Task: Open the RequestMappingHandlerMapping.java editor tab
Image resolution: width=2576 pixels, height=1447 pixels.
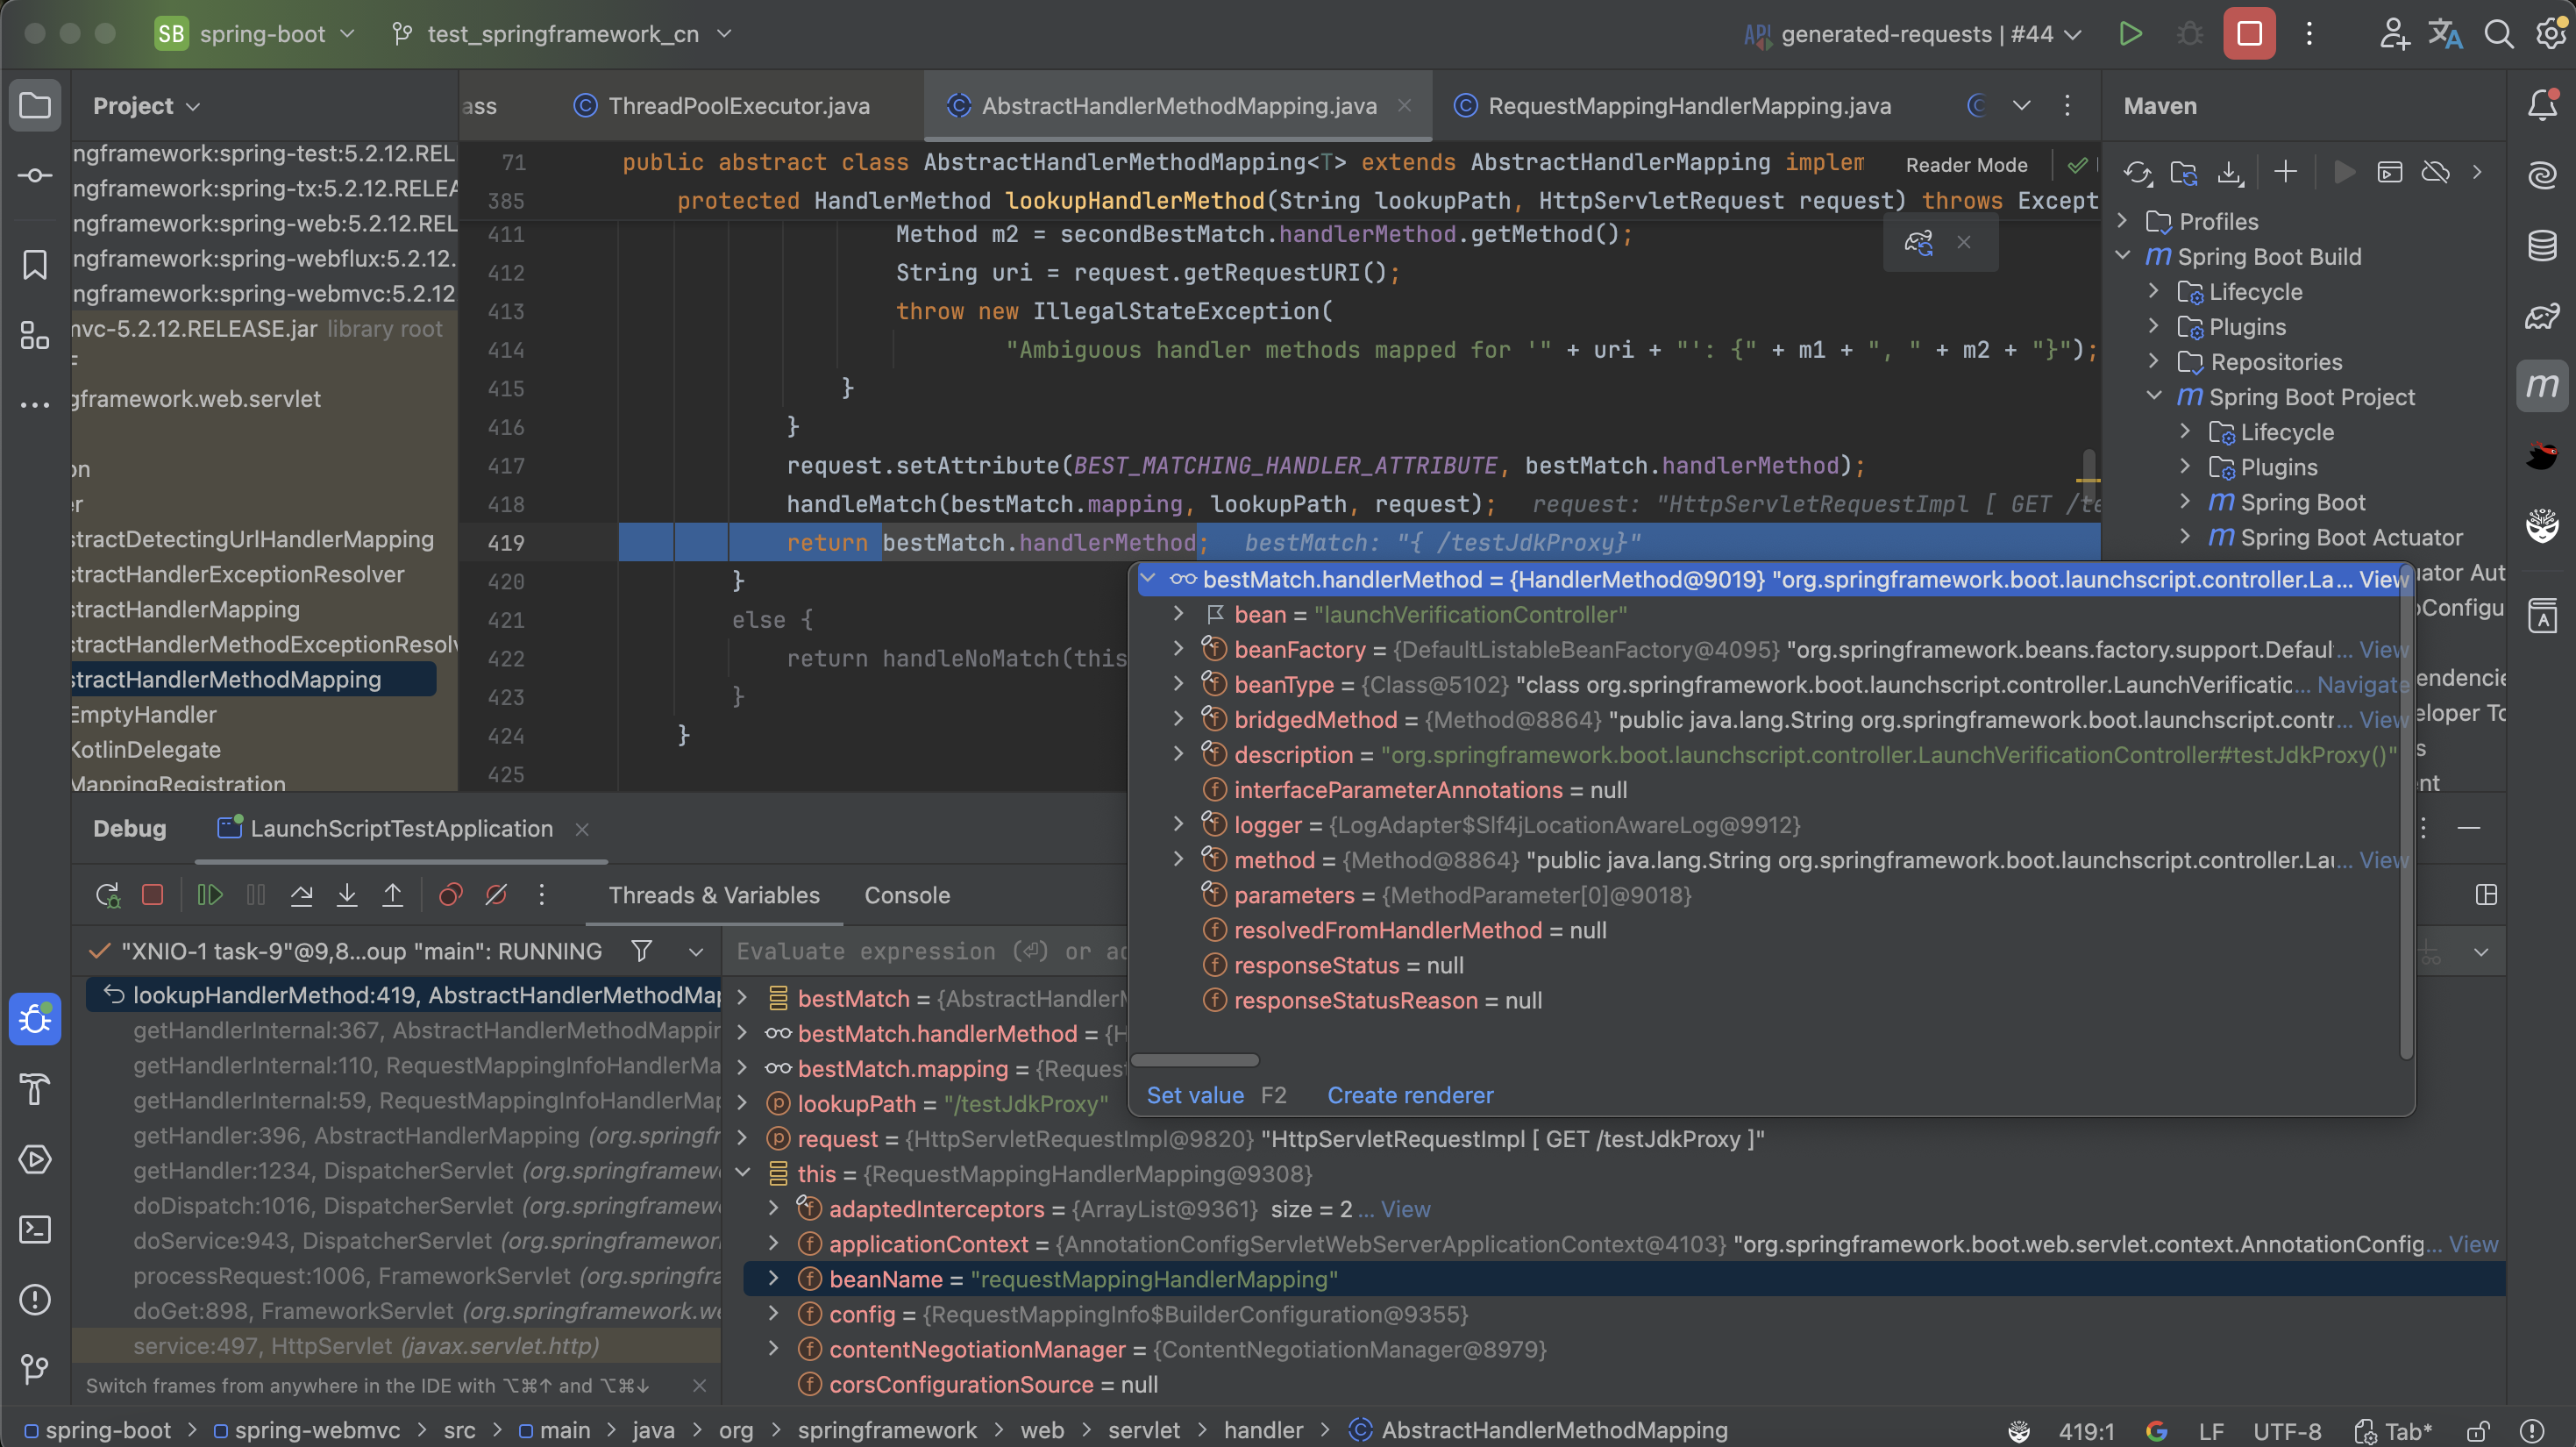Action: pos(1688,106)
